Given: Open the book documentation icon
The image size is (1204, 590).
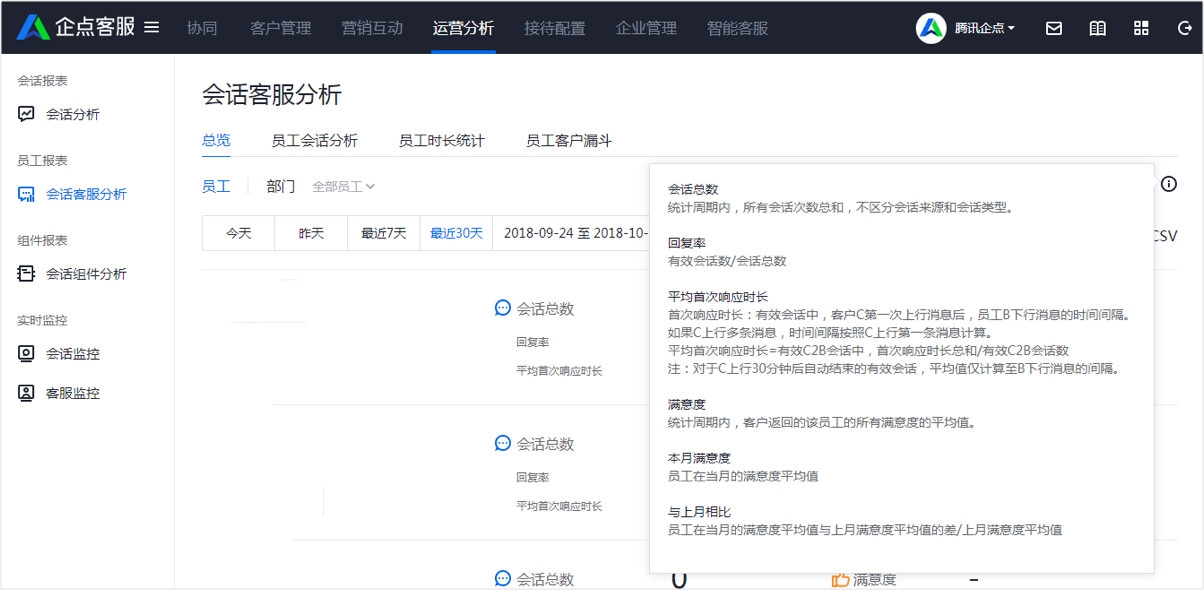Looking at the screenshot, I should (x=1097, y=28).
